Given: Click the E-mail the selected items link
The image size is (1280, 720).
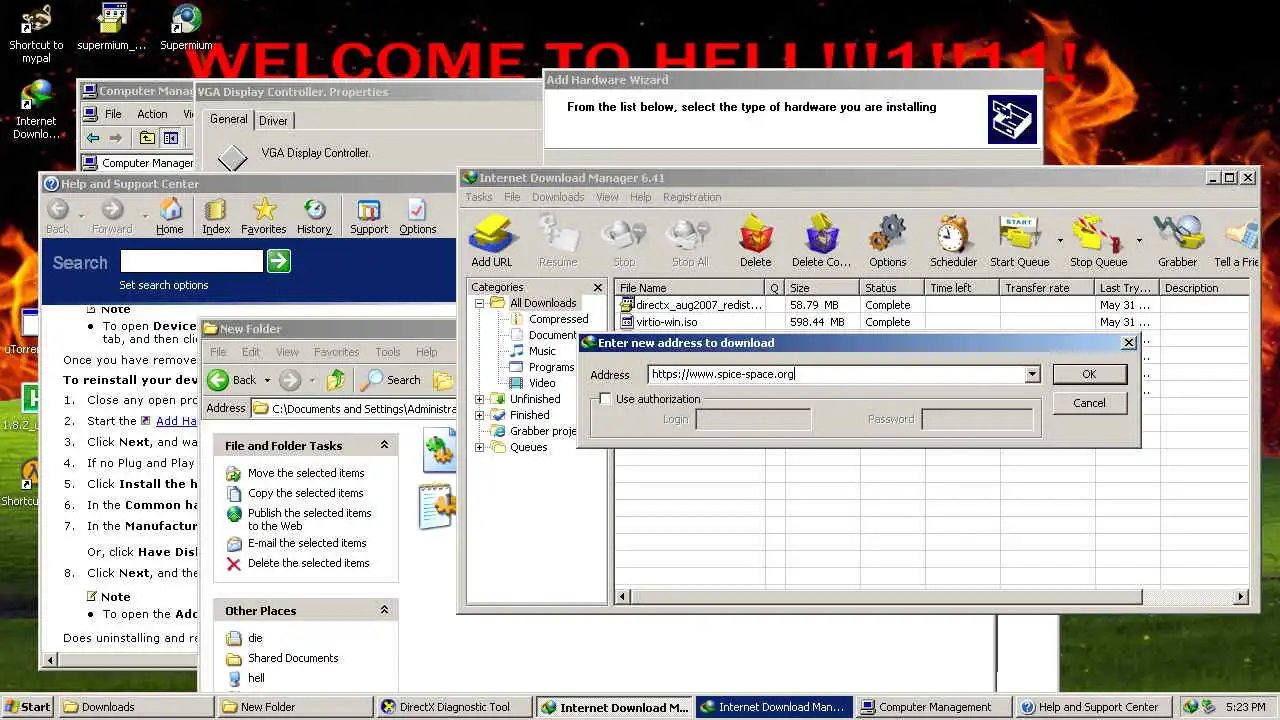Looking at the screenshot, I should (x=307, y=543).
